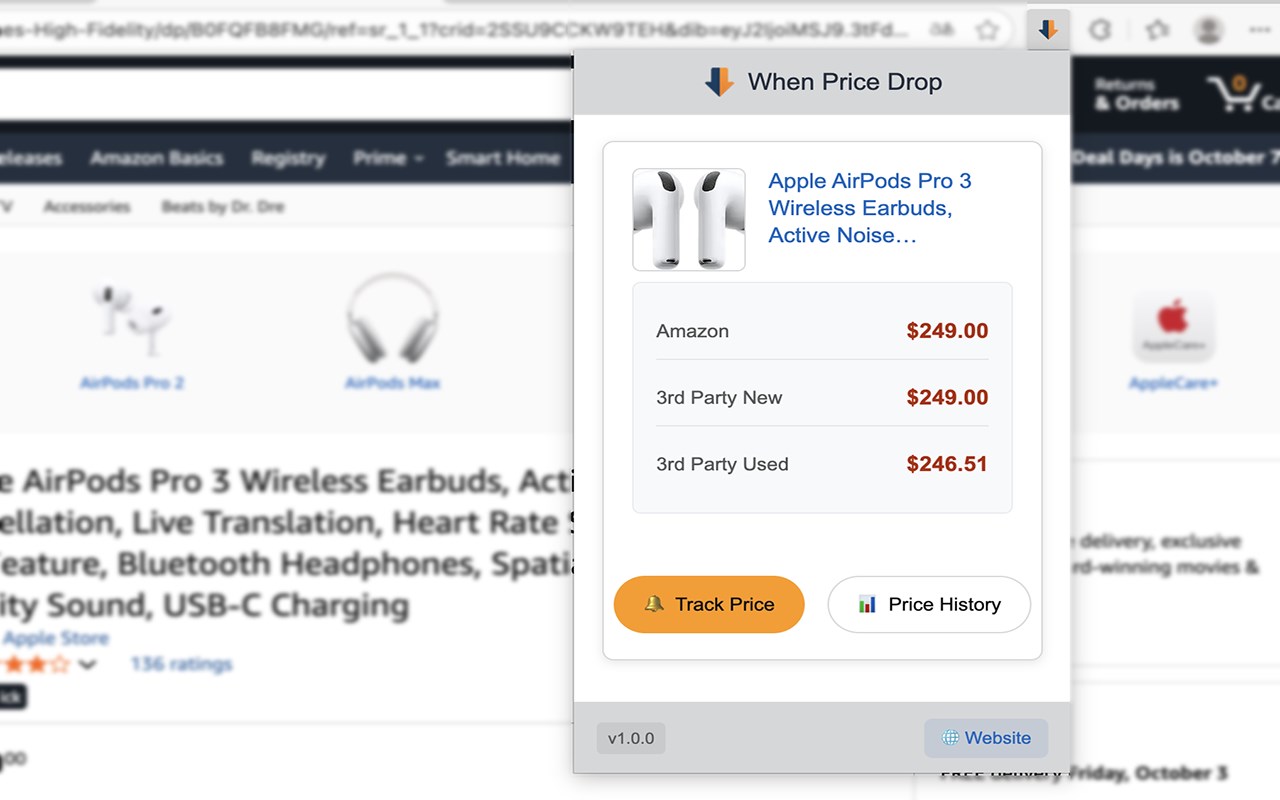The height and width of the screenshot is (800, 1280).
Task: Open the Apple AirPods Pro 3 product link
Action: tap(869, 208)
